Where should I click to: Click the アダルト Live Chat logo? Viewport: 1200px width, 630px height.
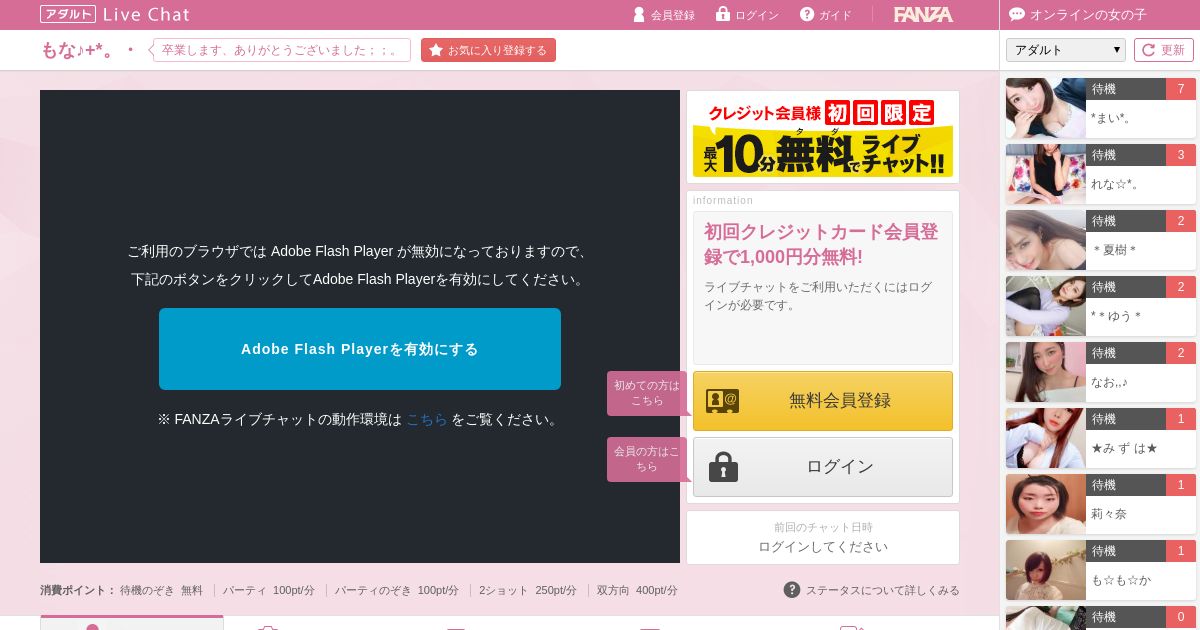point(115,14)
